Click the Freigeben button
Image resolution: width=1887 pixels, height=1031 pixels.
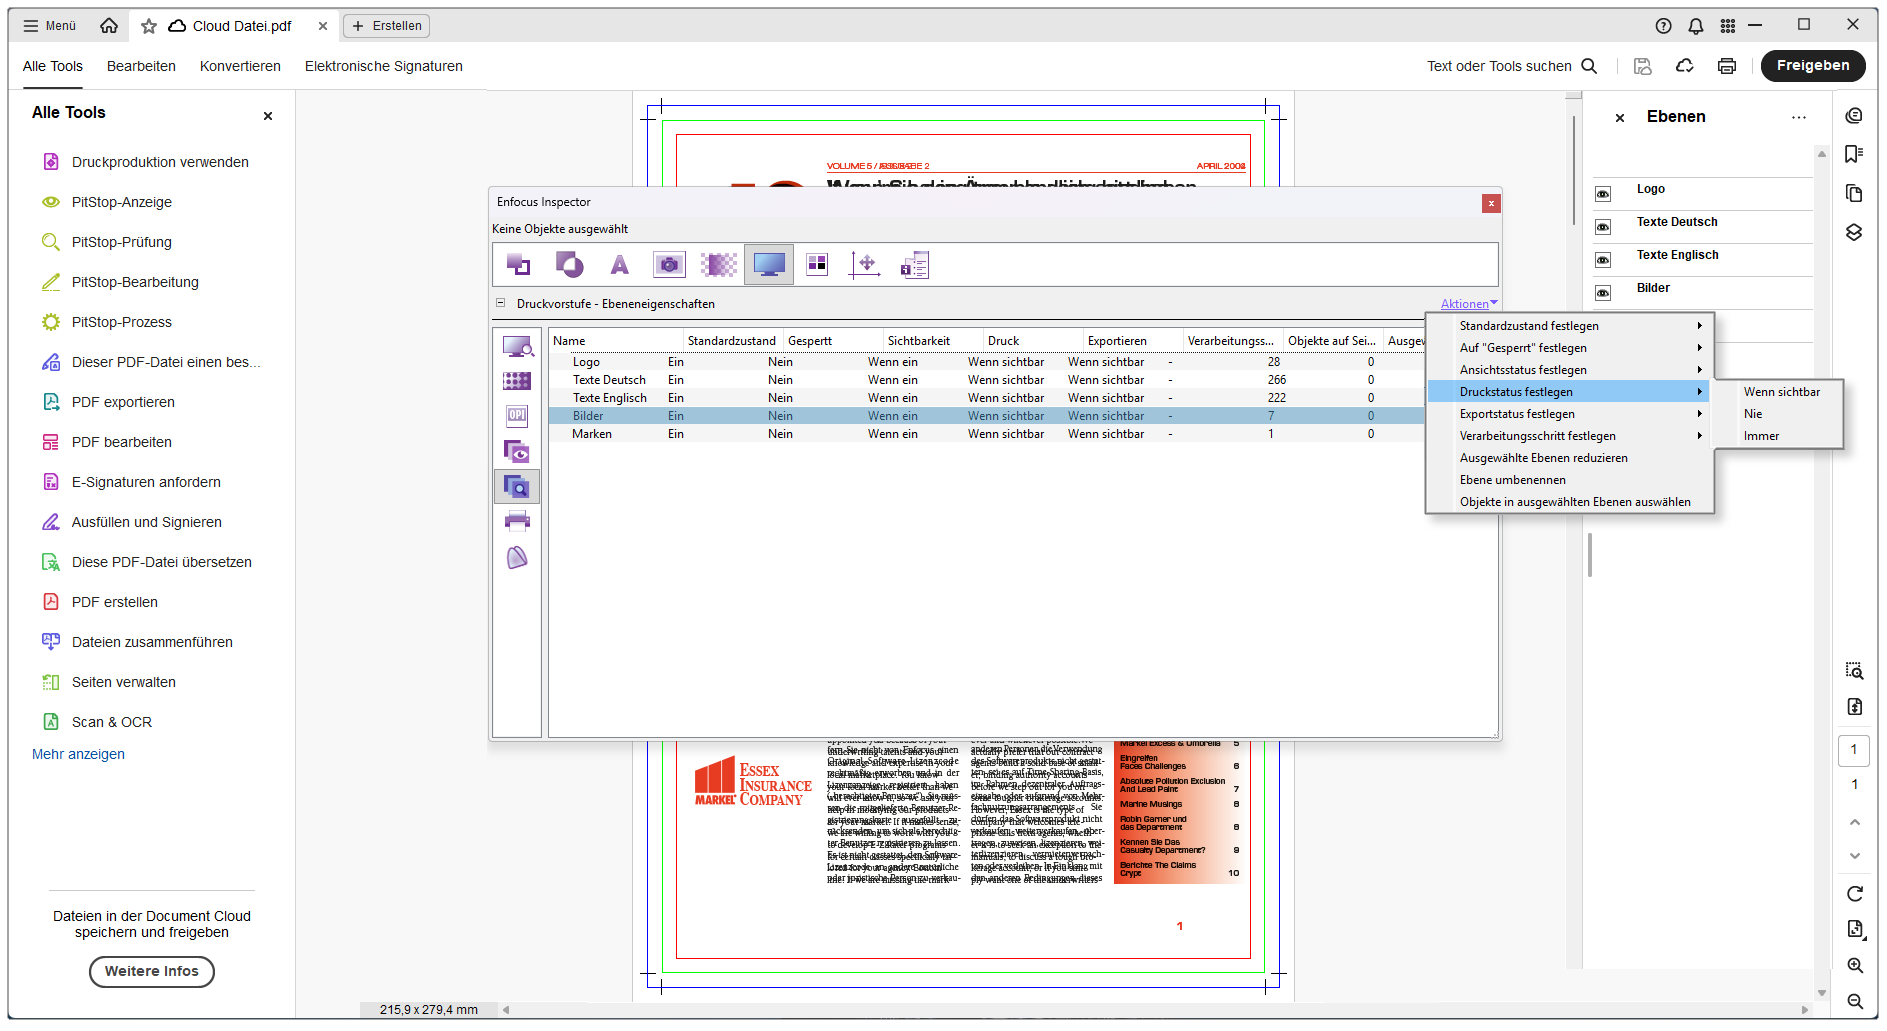point(1812,65)
